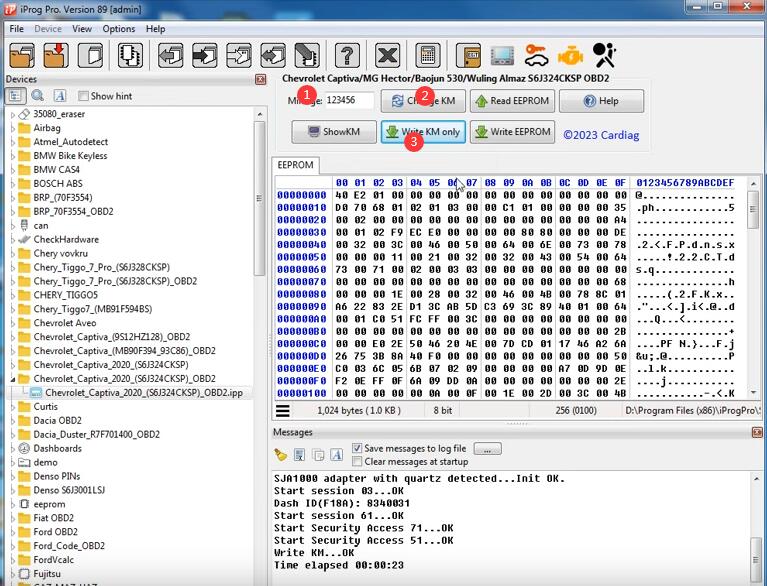Click the magnifier search icon in Devices panel
Image resolution: width=767 pixels, height=586 pixels.
38,96
